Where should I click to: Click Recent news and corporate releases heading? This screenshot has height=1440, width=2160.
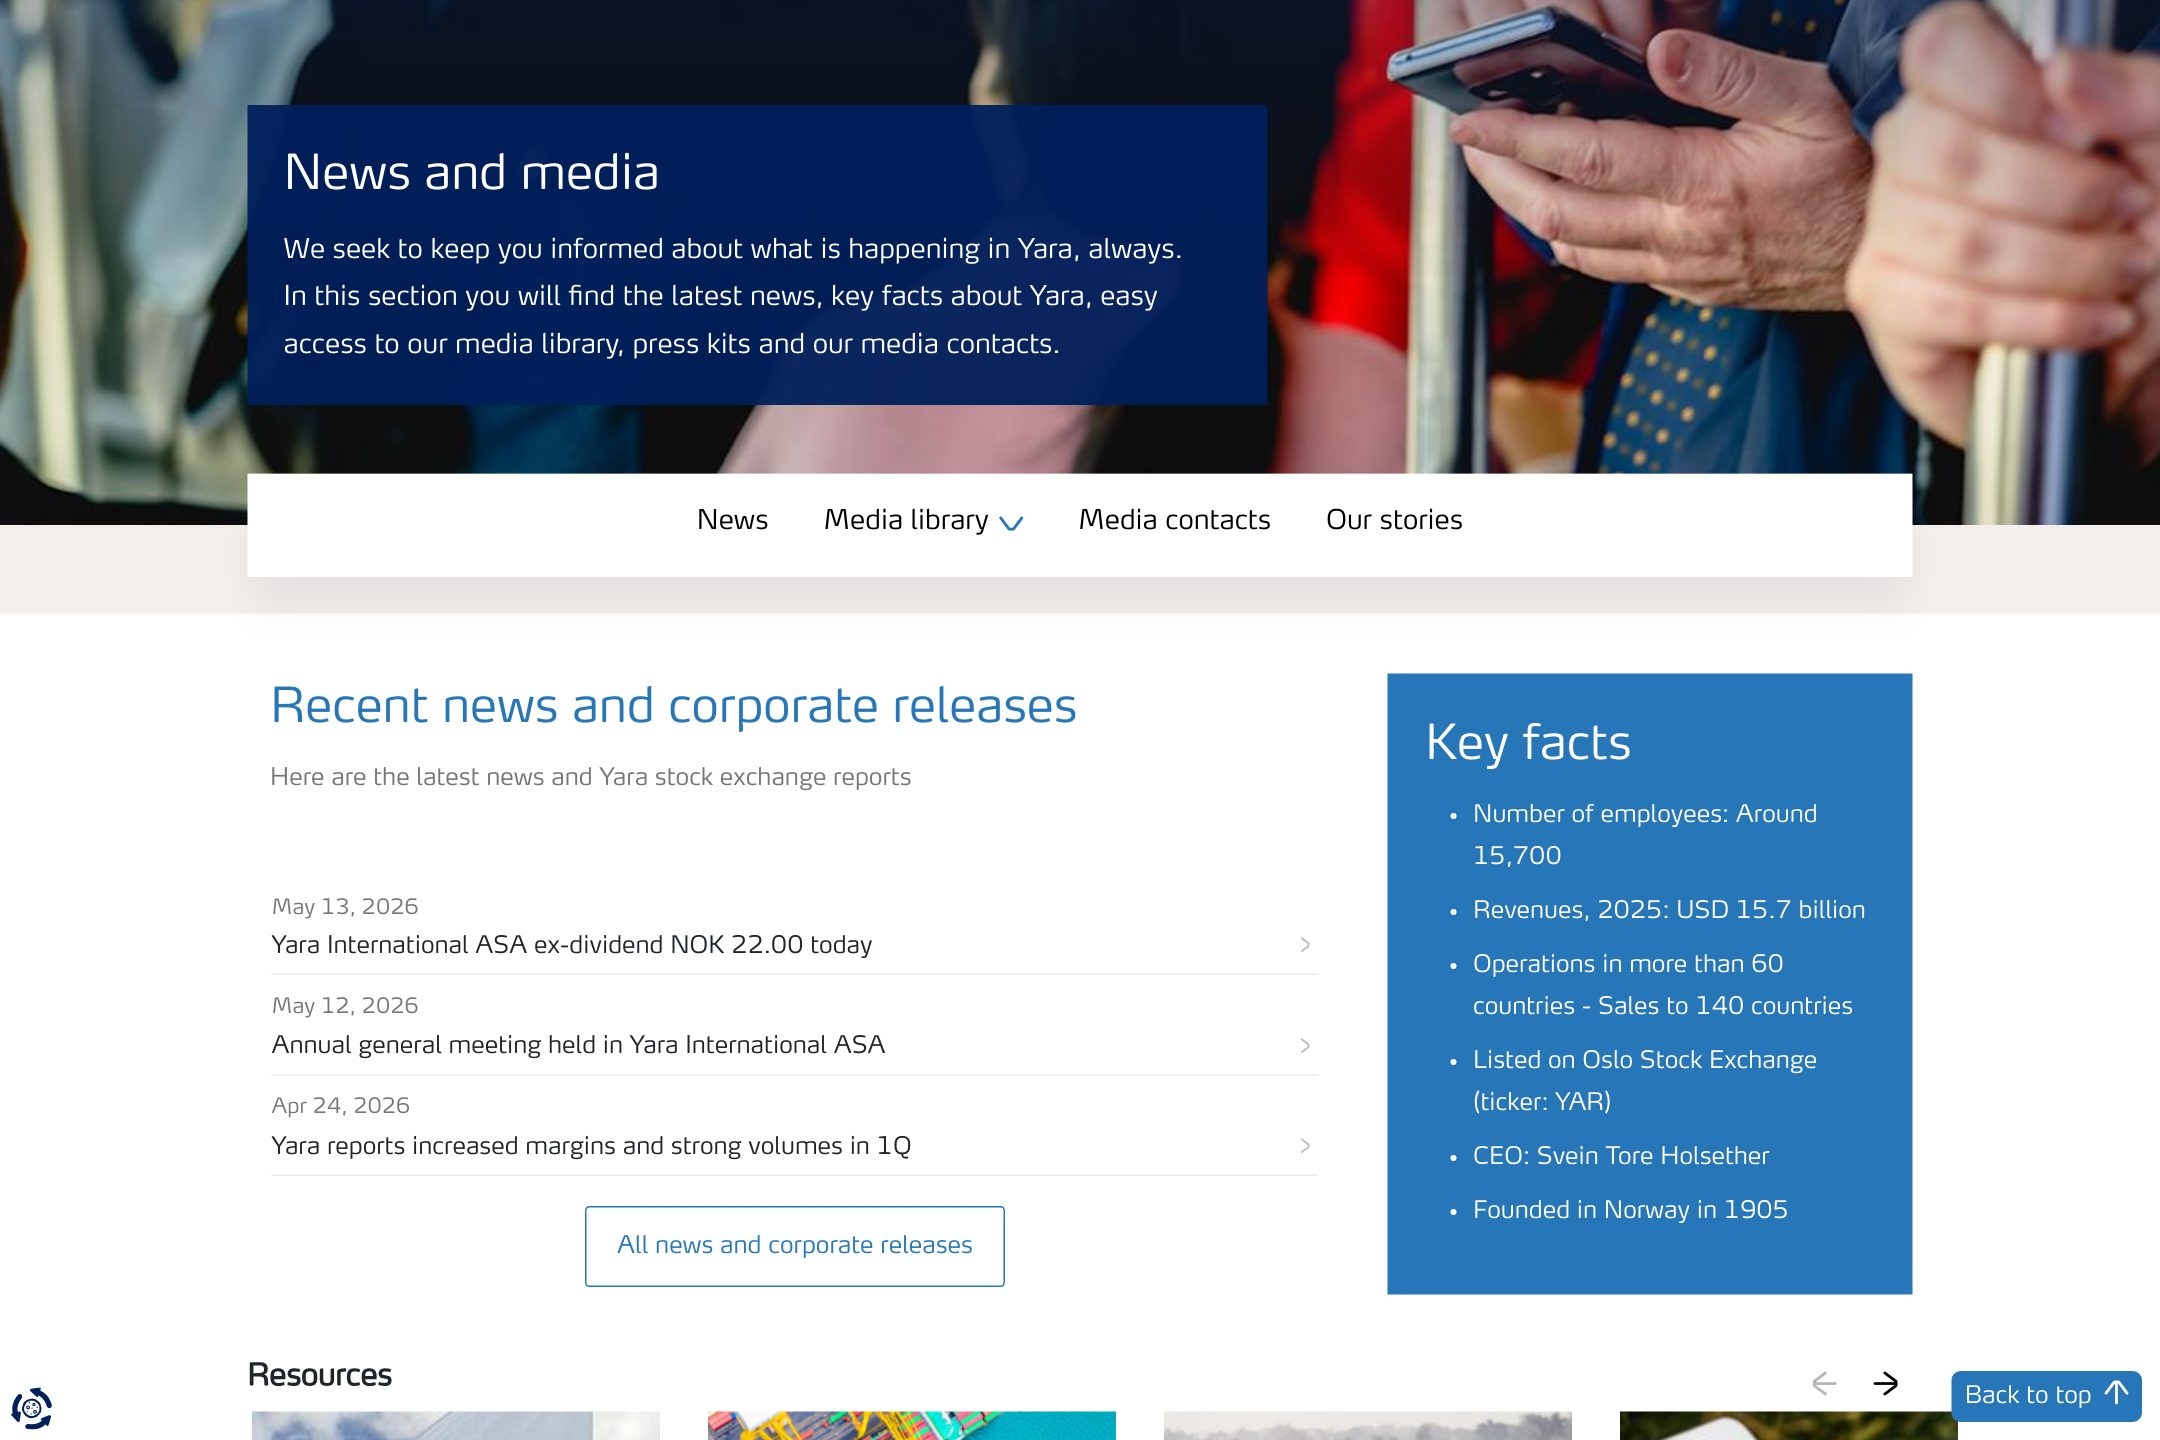pyautogui.click(x=674, y=706)
